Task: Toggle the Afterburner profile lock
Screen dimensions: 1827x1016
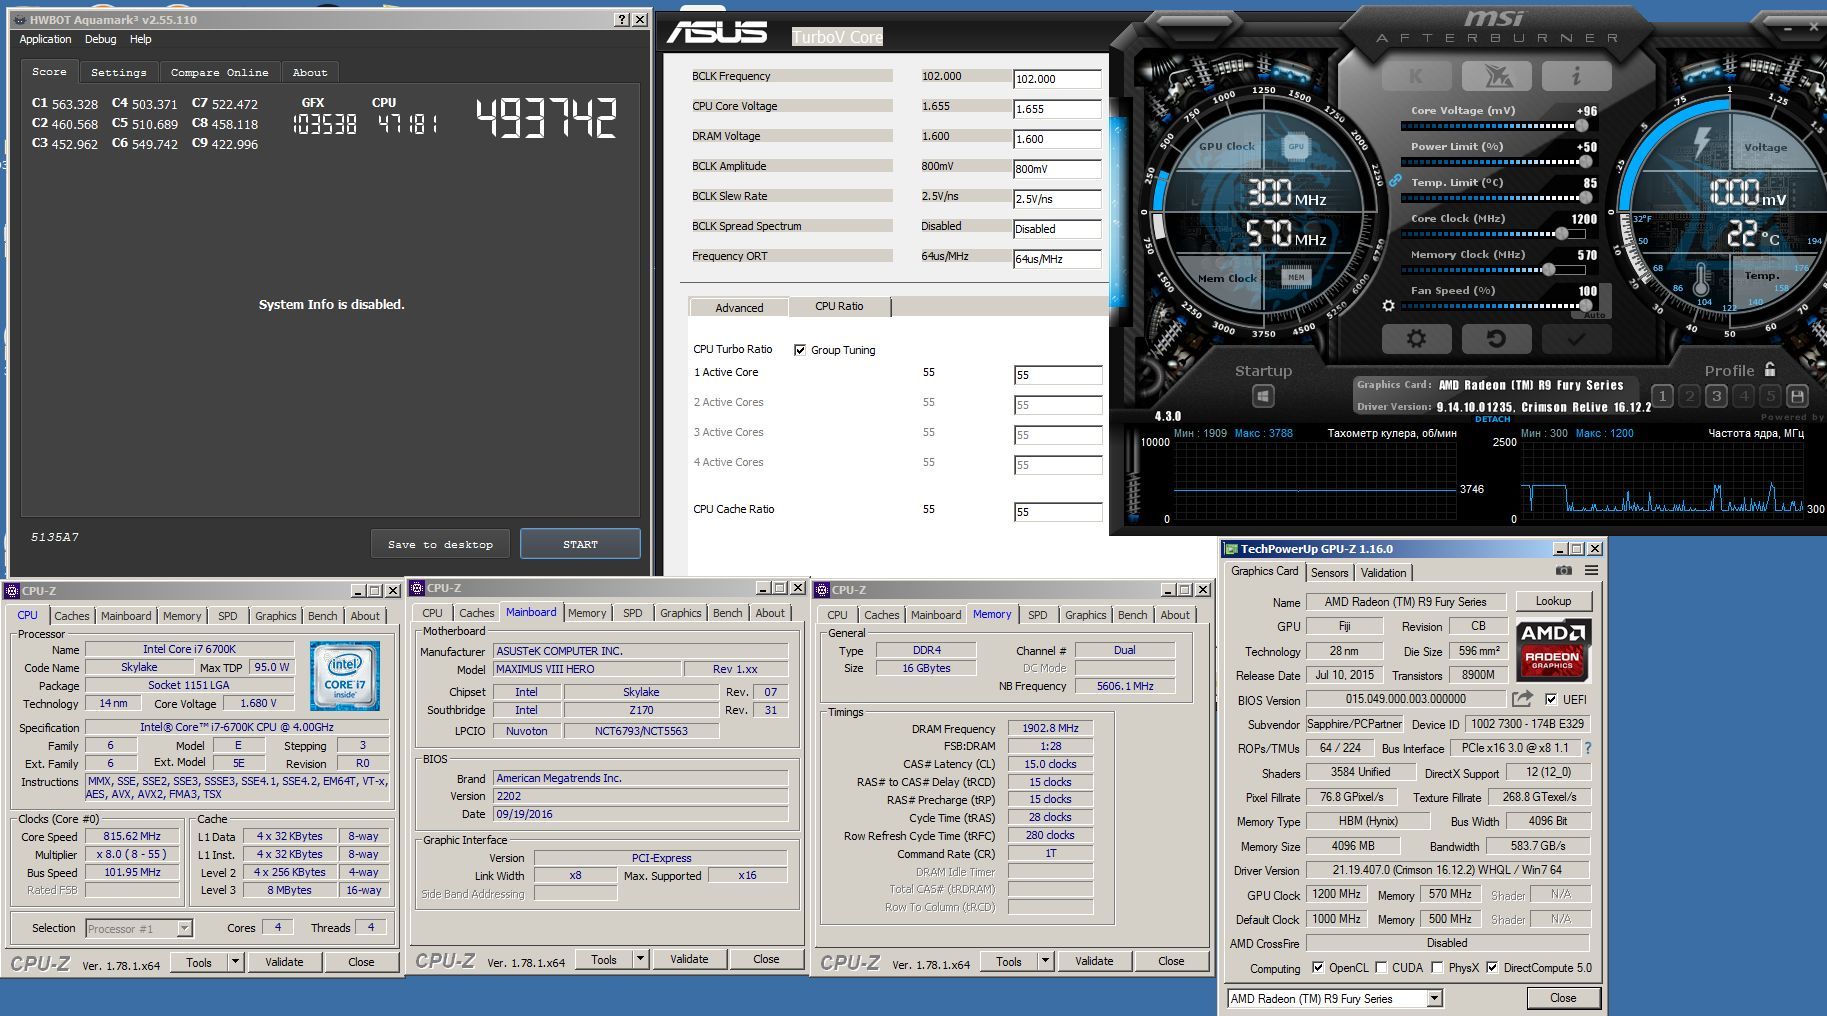Action: [1770, 369]
